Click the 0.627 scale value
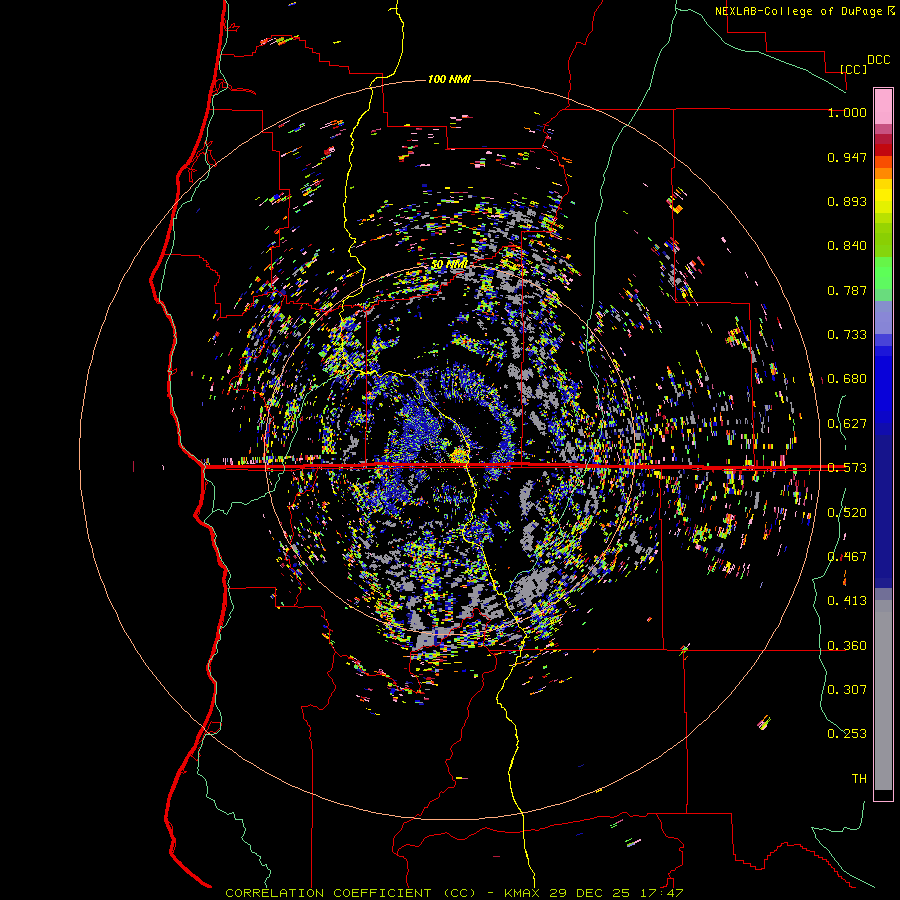Screen dimensions: 900x900 pyautogui.click(x=847, y=424)
